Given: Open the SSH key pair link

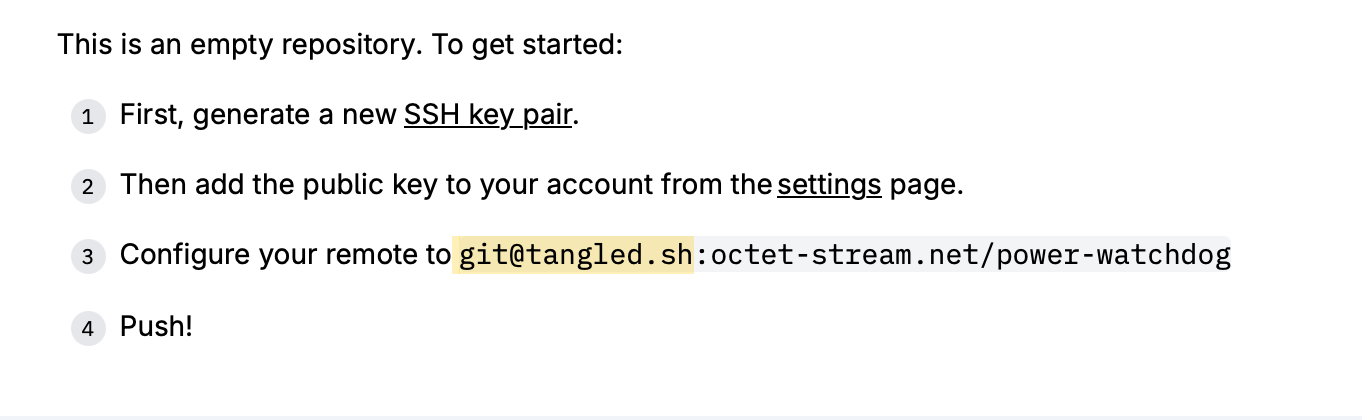Looking at the screenshot, I should (x=487, y=115).
